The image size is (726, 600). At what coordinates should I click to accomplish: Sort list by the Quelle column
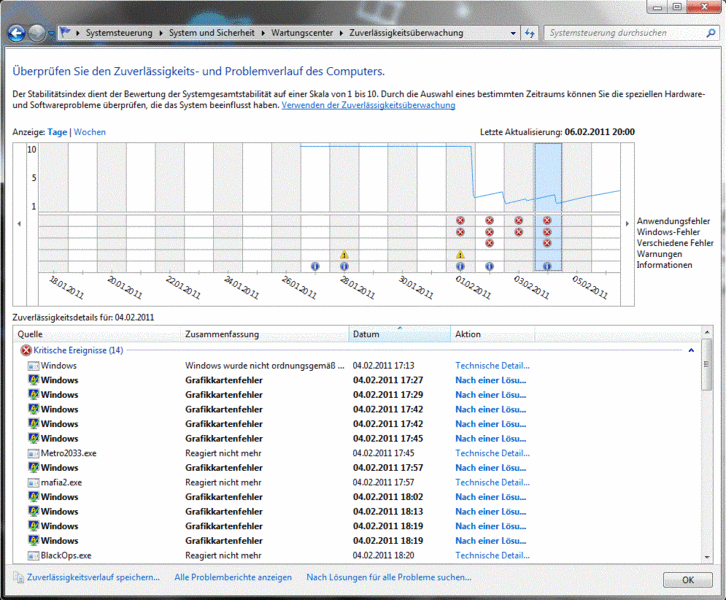point(97,334)
